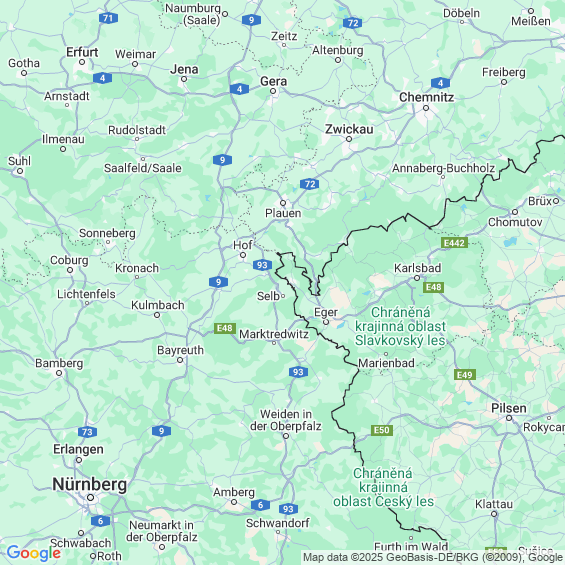565x565 pixels.
Task: Select the Weiden in der Oberpfalz label
Action: point(286,420)
